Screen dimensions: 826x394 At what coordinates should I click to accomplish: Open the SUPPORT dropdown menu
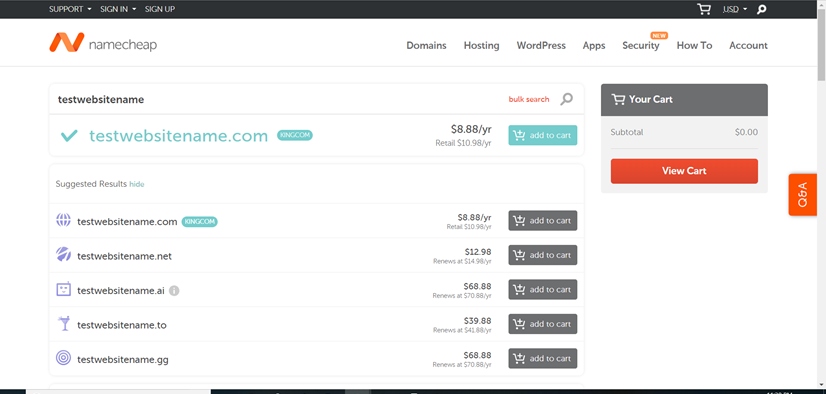tap(70, 9)
